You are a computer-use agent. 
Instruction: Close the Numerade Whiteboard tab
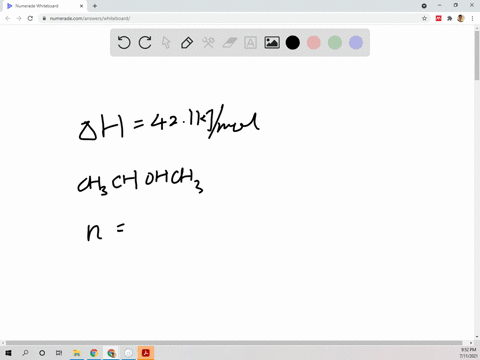pyautogui.click(x=81, y=6)
